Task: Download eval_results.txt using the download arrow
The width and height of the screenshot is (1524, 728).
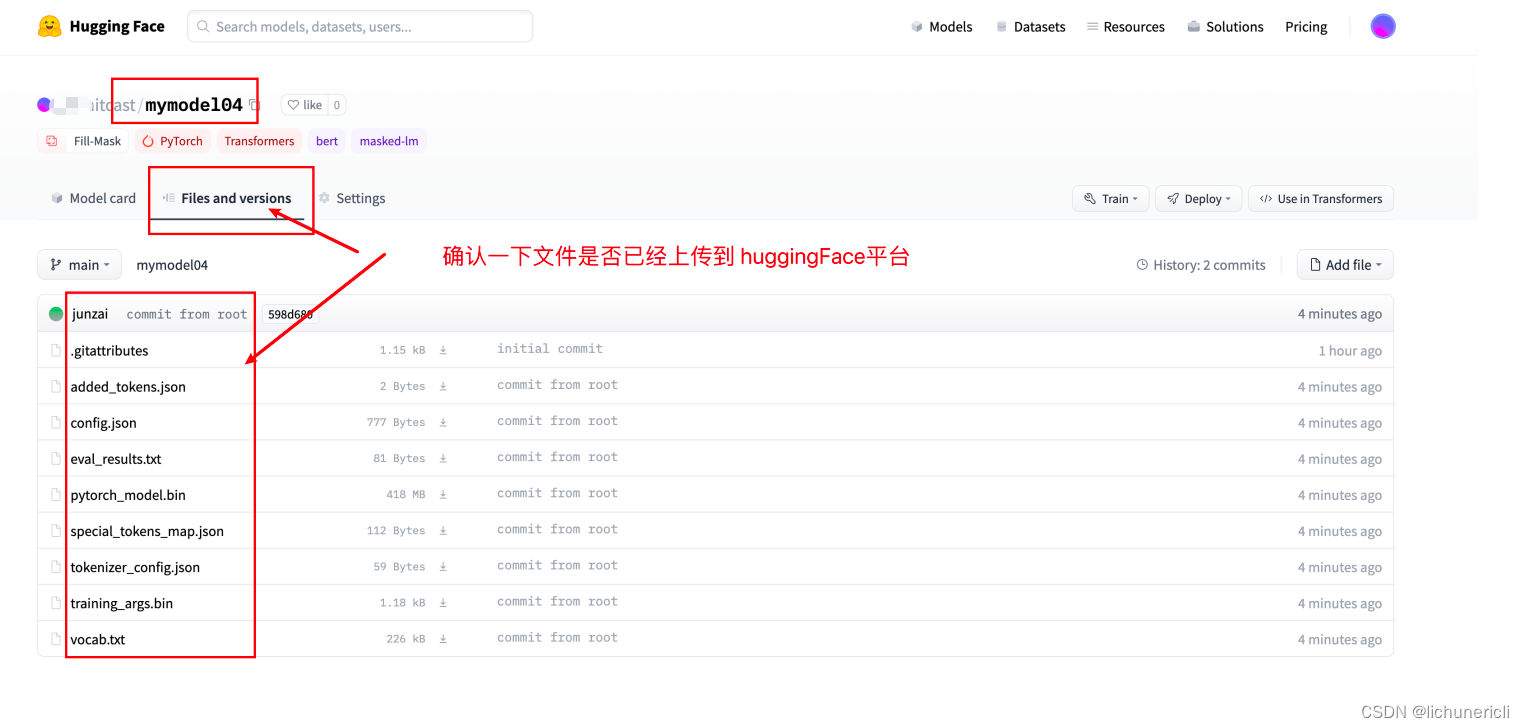Action: coord(443,458)
